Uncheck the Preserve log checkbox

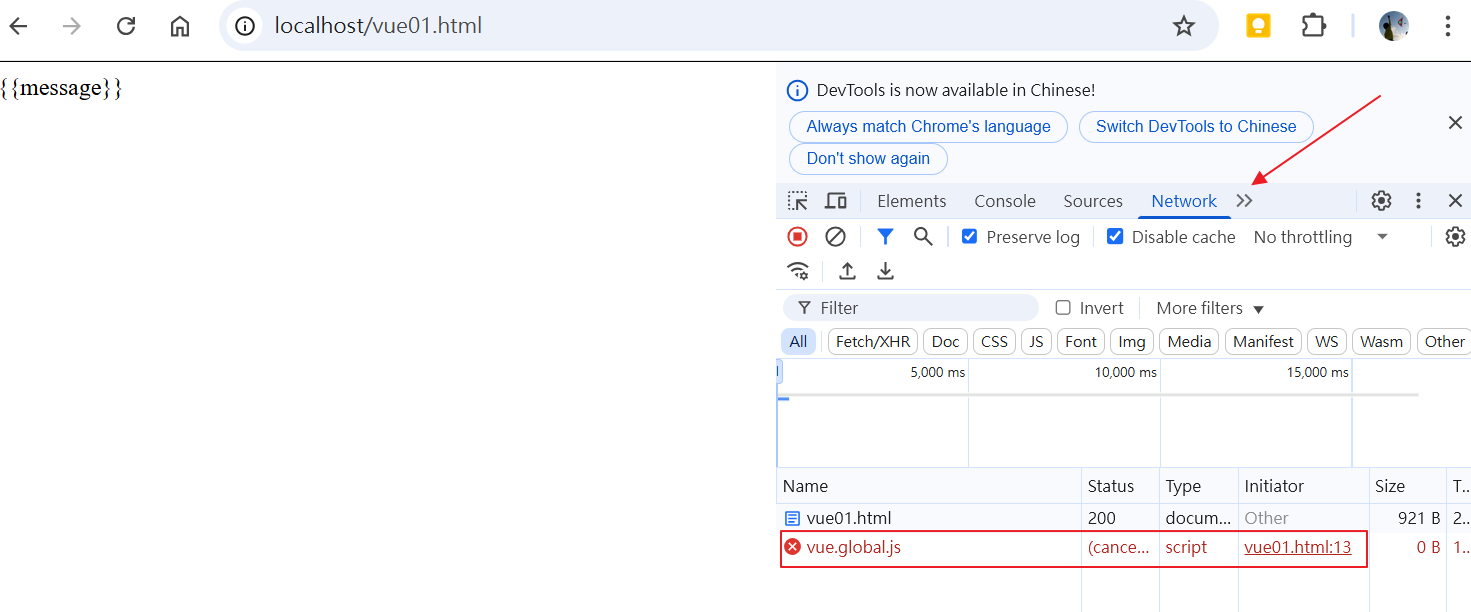pos(969,237)
